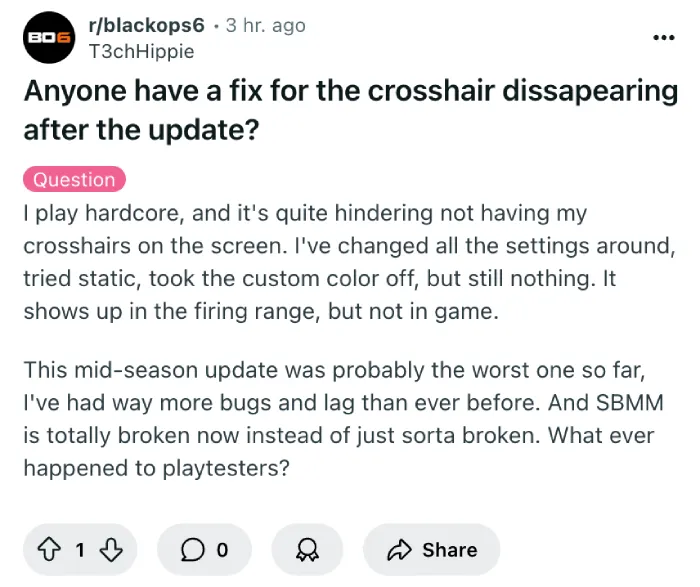The image size is (700, 587).
Task: Open comments via the speech bubble icon
Action: [192, 550]
